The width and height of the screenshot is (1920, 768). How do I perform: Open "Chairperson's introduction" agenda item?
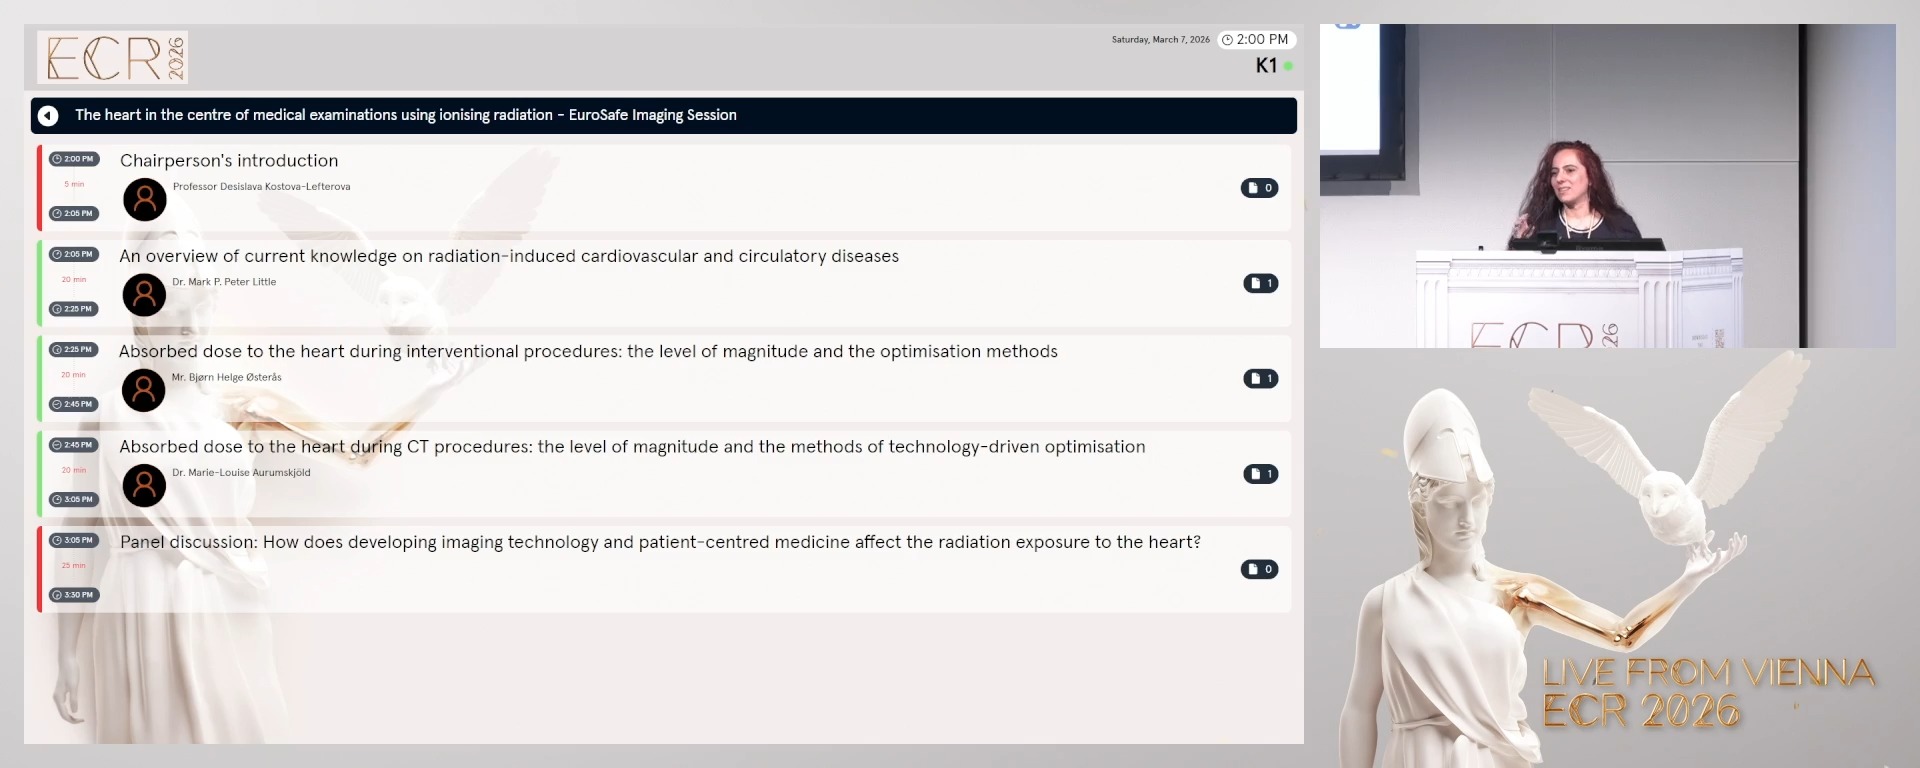click(229, 161)
